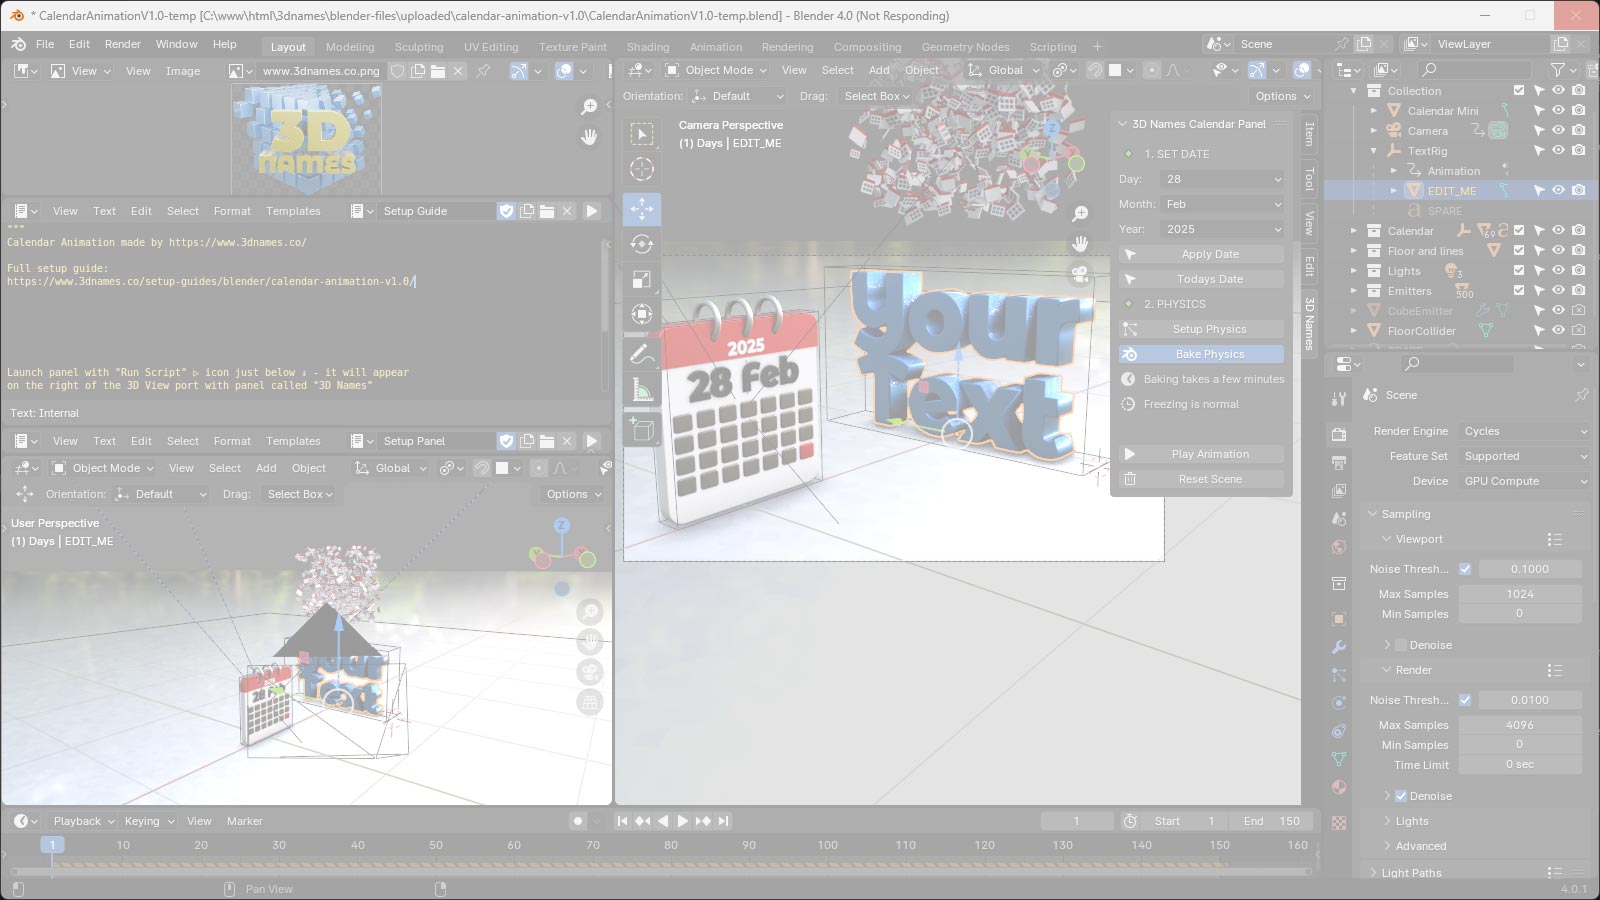Uncheck the Lights collection checkbox

coord(1519,271)
